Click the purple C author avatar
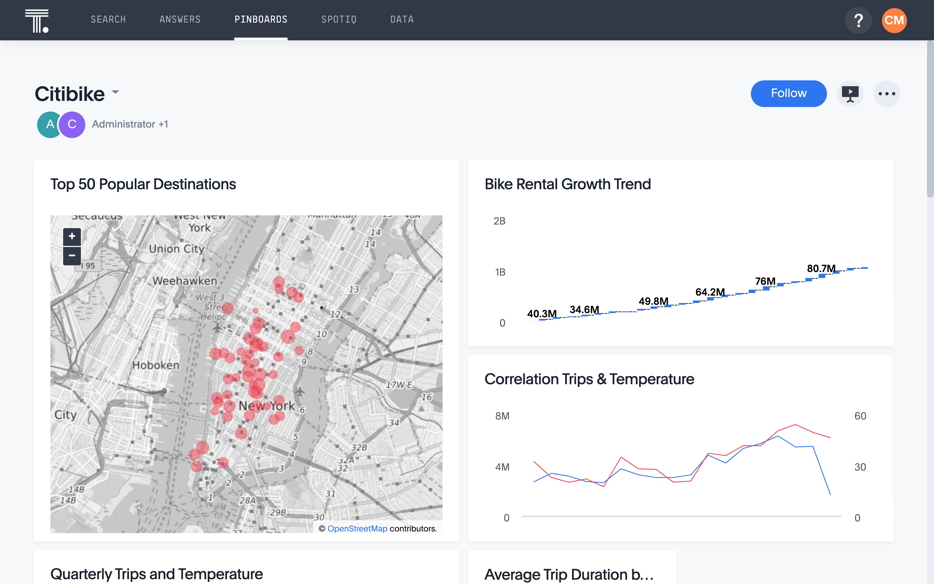934x584 pixels. click(72, 125)
